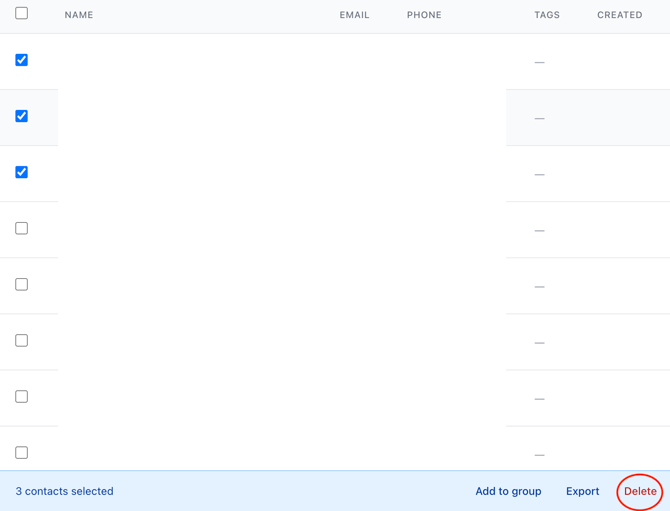670x511 pixels.
Task: Export the selected contacts
Action: pyautogui.click(x=582, y=491)
